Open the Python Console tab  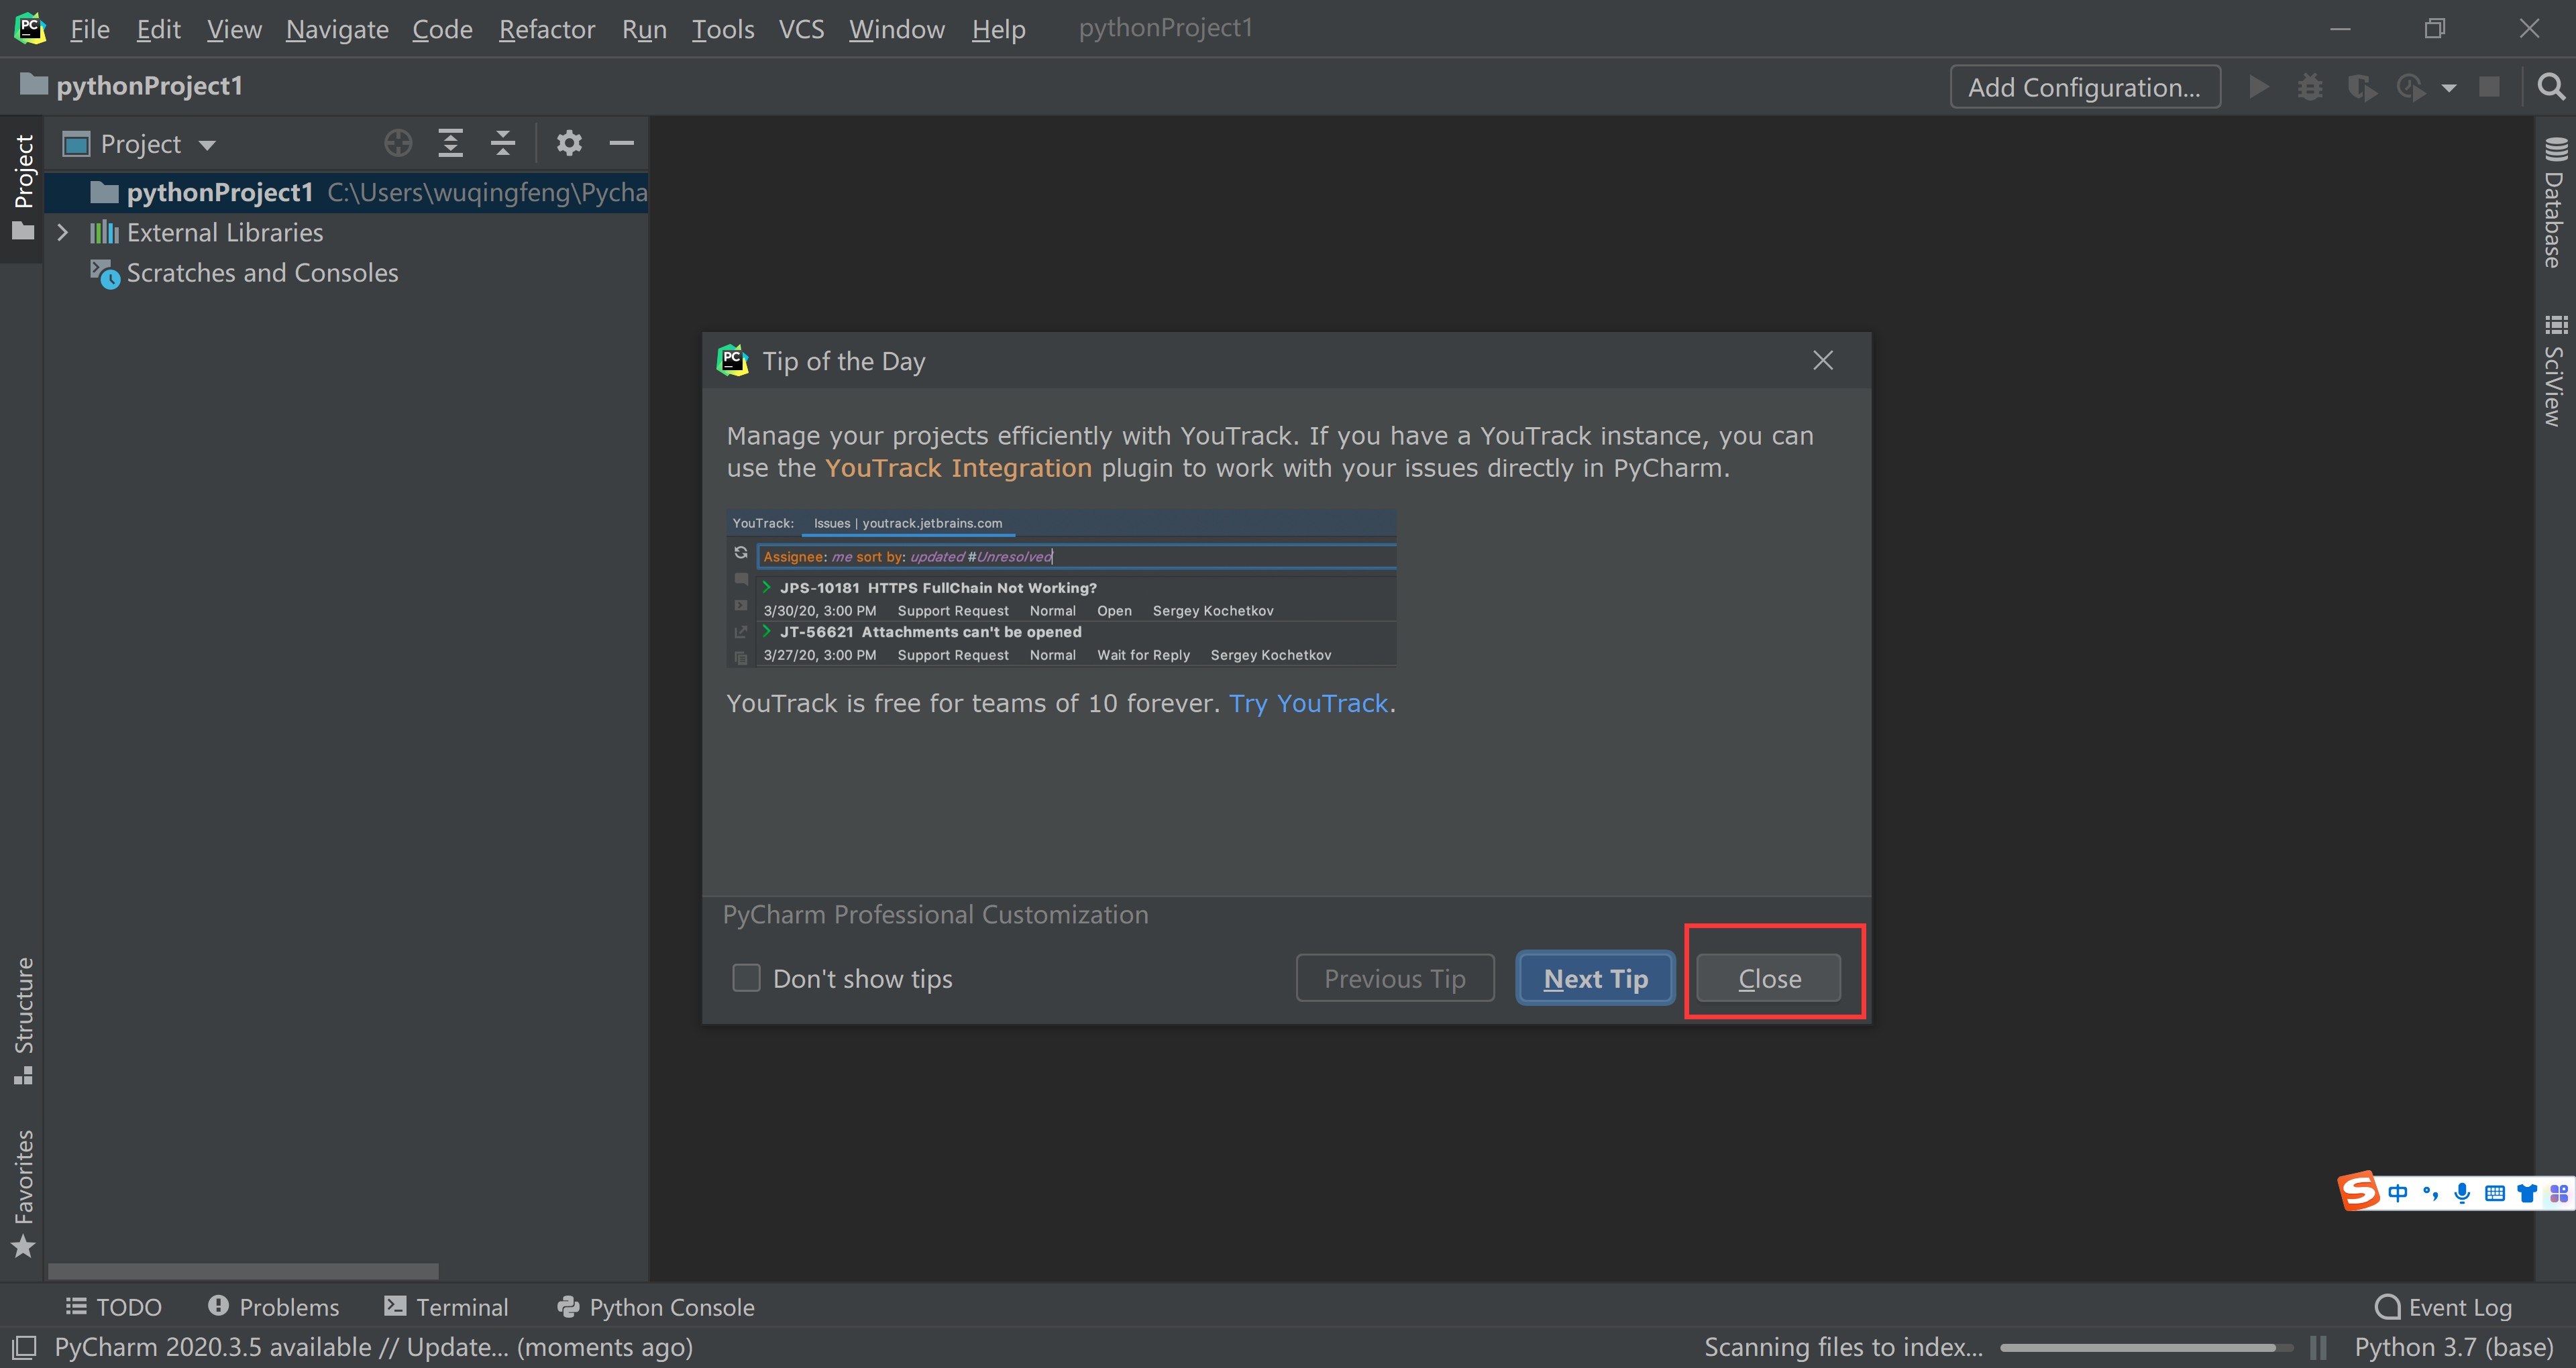pyautogui.click(x=656, y=1306)
